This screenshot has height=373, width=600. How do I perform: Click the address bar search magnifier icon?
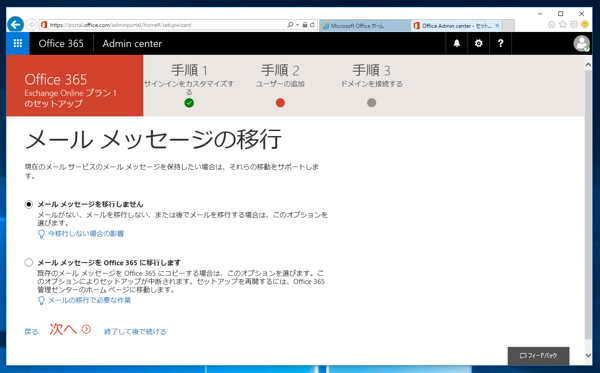290,25
